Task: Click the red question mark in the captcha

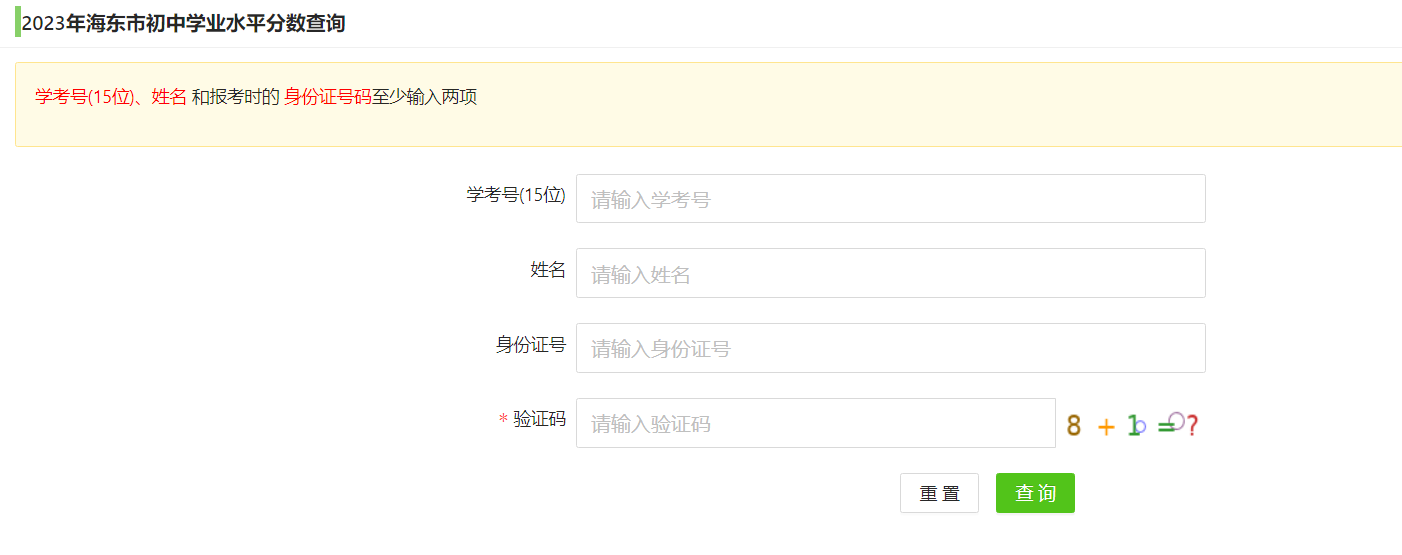Action: click(1191, 426)
